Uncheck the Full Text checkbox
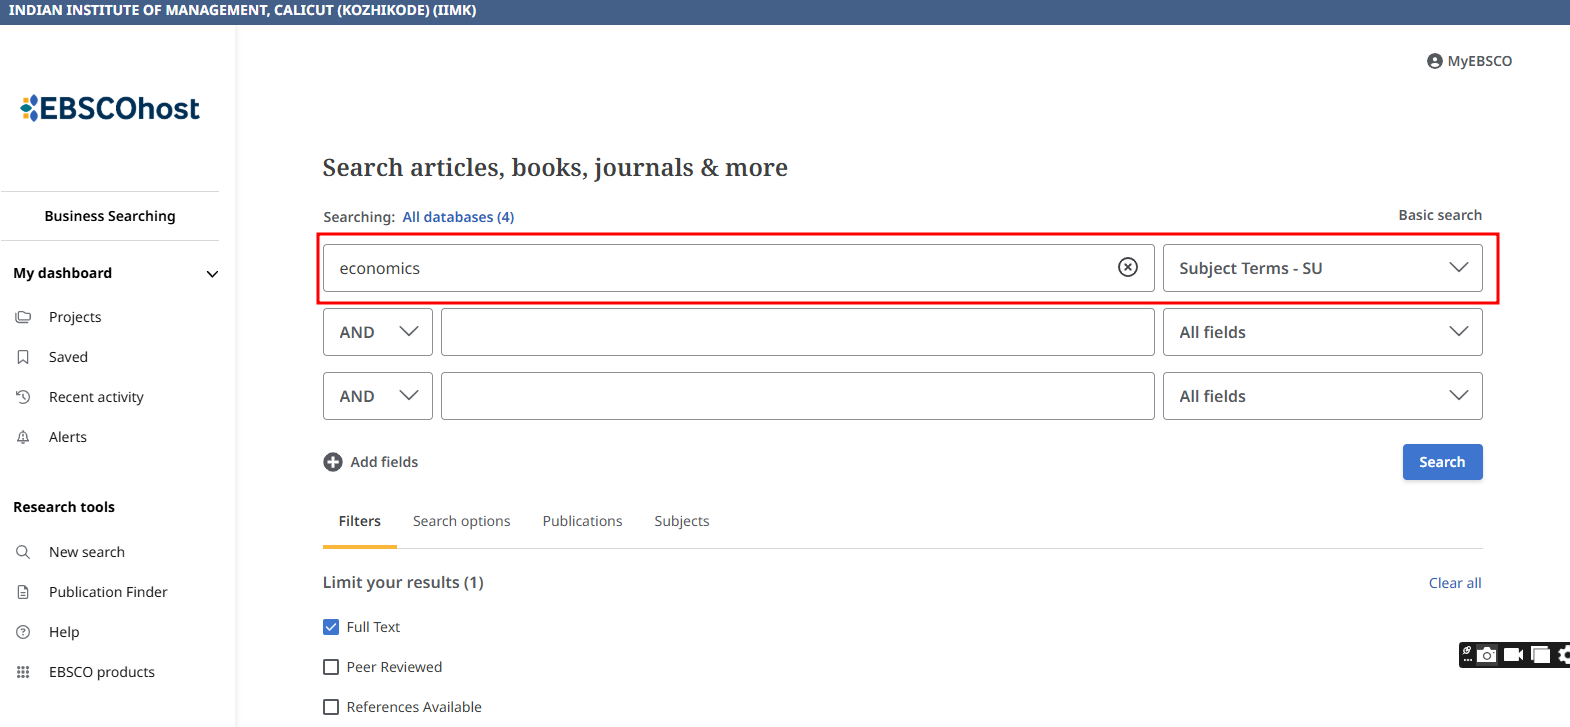1570x727 pixels. pyautogui.click(x=331, y=627)
